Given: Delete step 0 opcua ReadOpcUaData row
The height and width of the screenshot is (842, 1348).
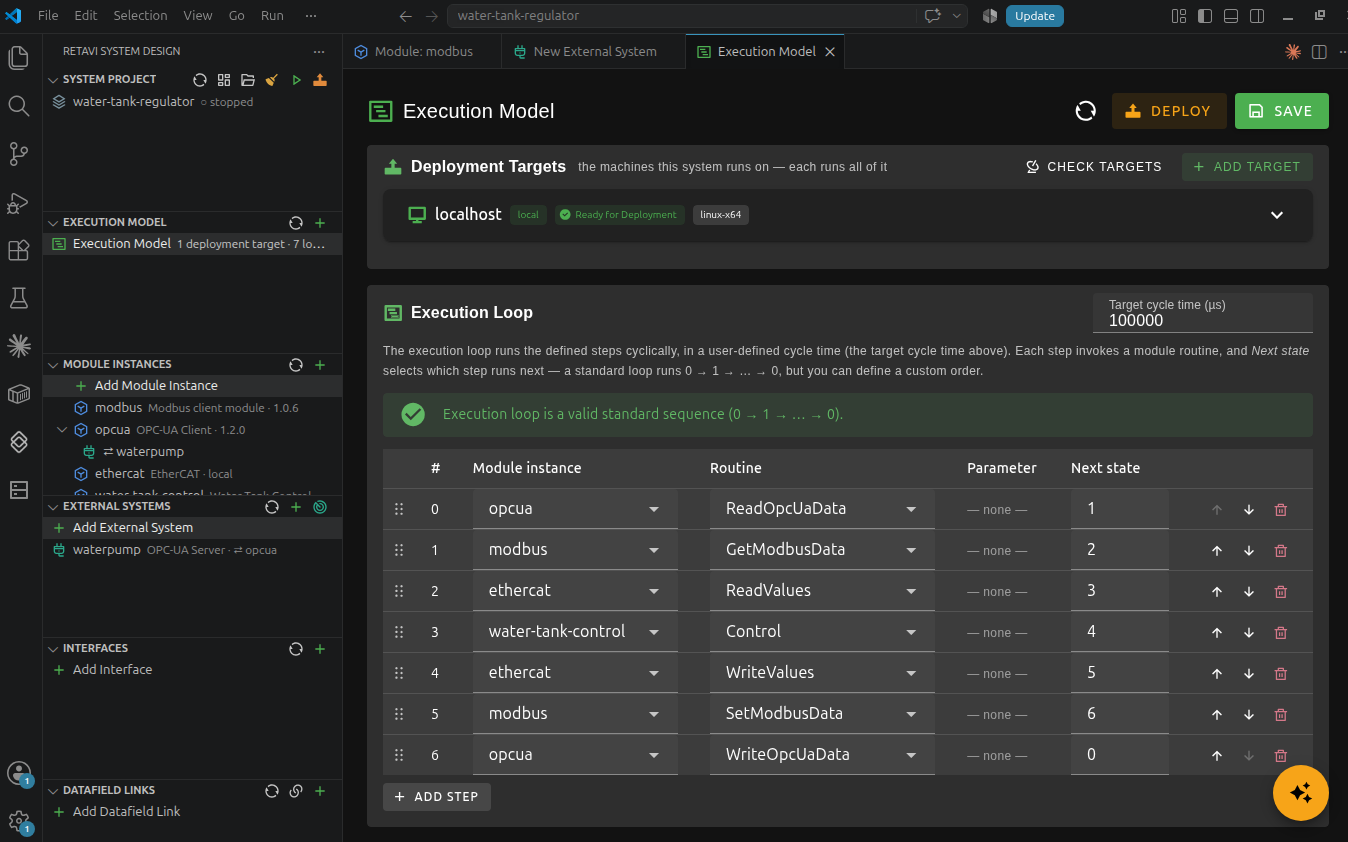Looking at the screenshot, I should pyautogui.click(x=1281, y=510).
